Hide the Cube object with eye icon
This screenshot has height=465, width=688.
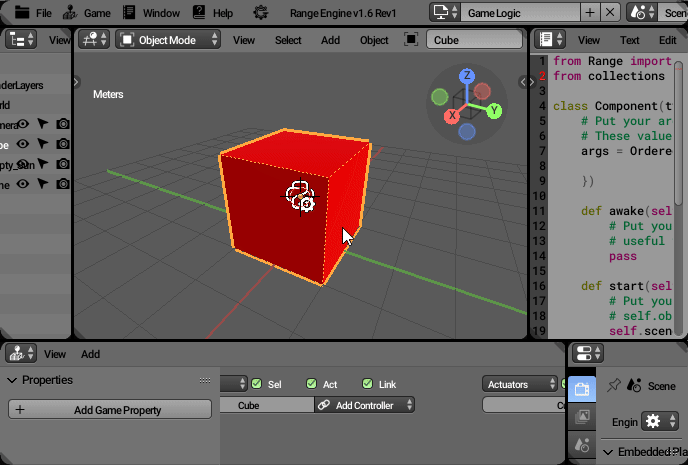pyautogui.click(x=24, y=144)
